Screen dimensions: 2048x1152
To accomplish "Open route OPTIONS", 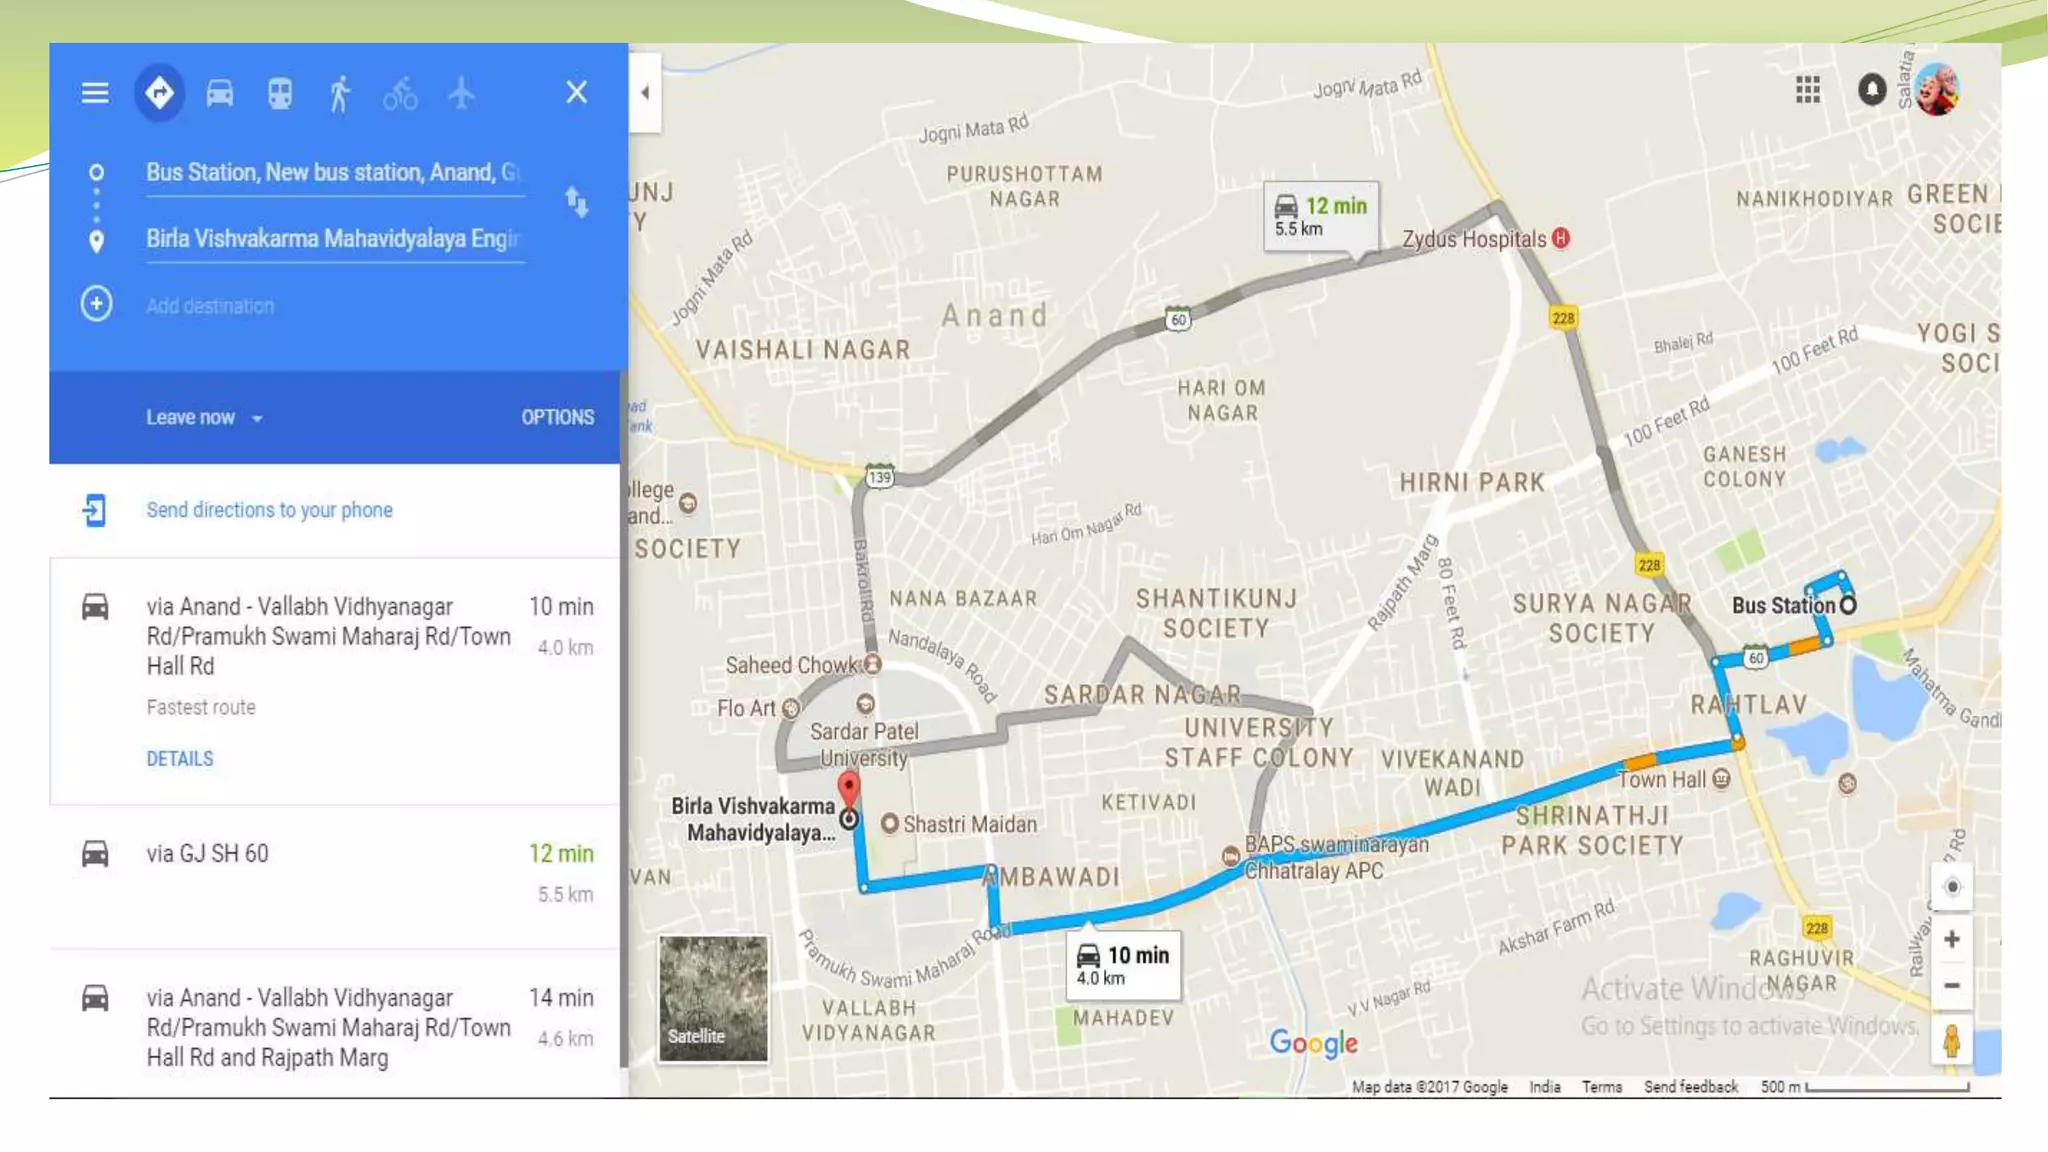I will pos(557,418).
